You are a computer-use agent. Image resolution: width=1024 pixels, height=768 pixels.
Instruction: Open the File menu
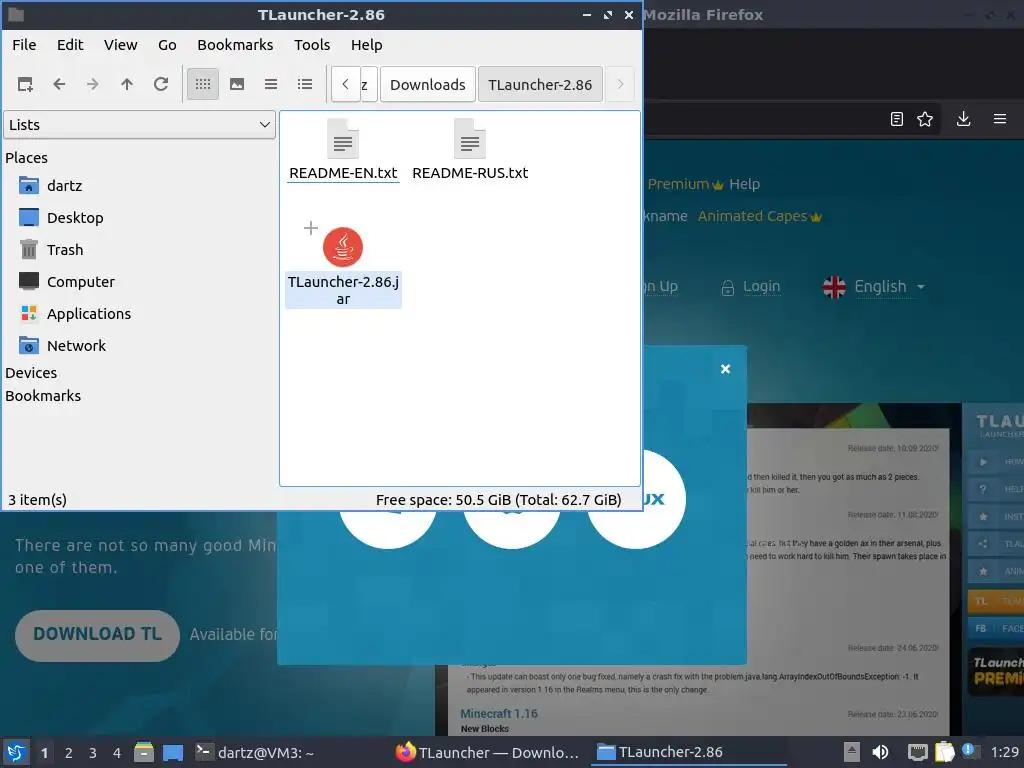click(24, 45)
